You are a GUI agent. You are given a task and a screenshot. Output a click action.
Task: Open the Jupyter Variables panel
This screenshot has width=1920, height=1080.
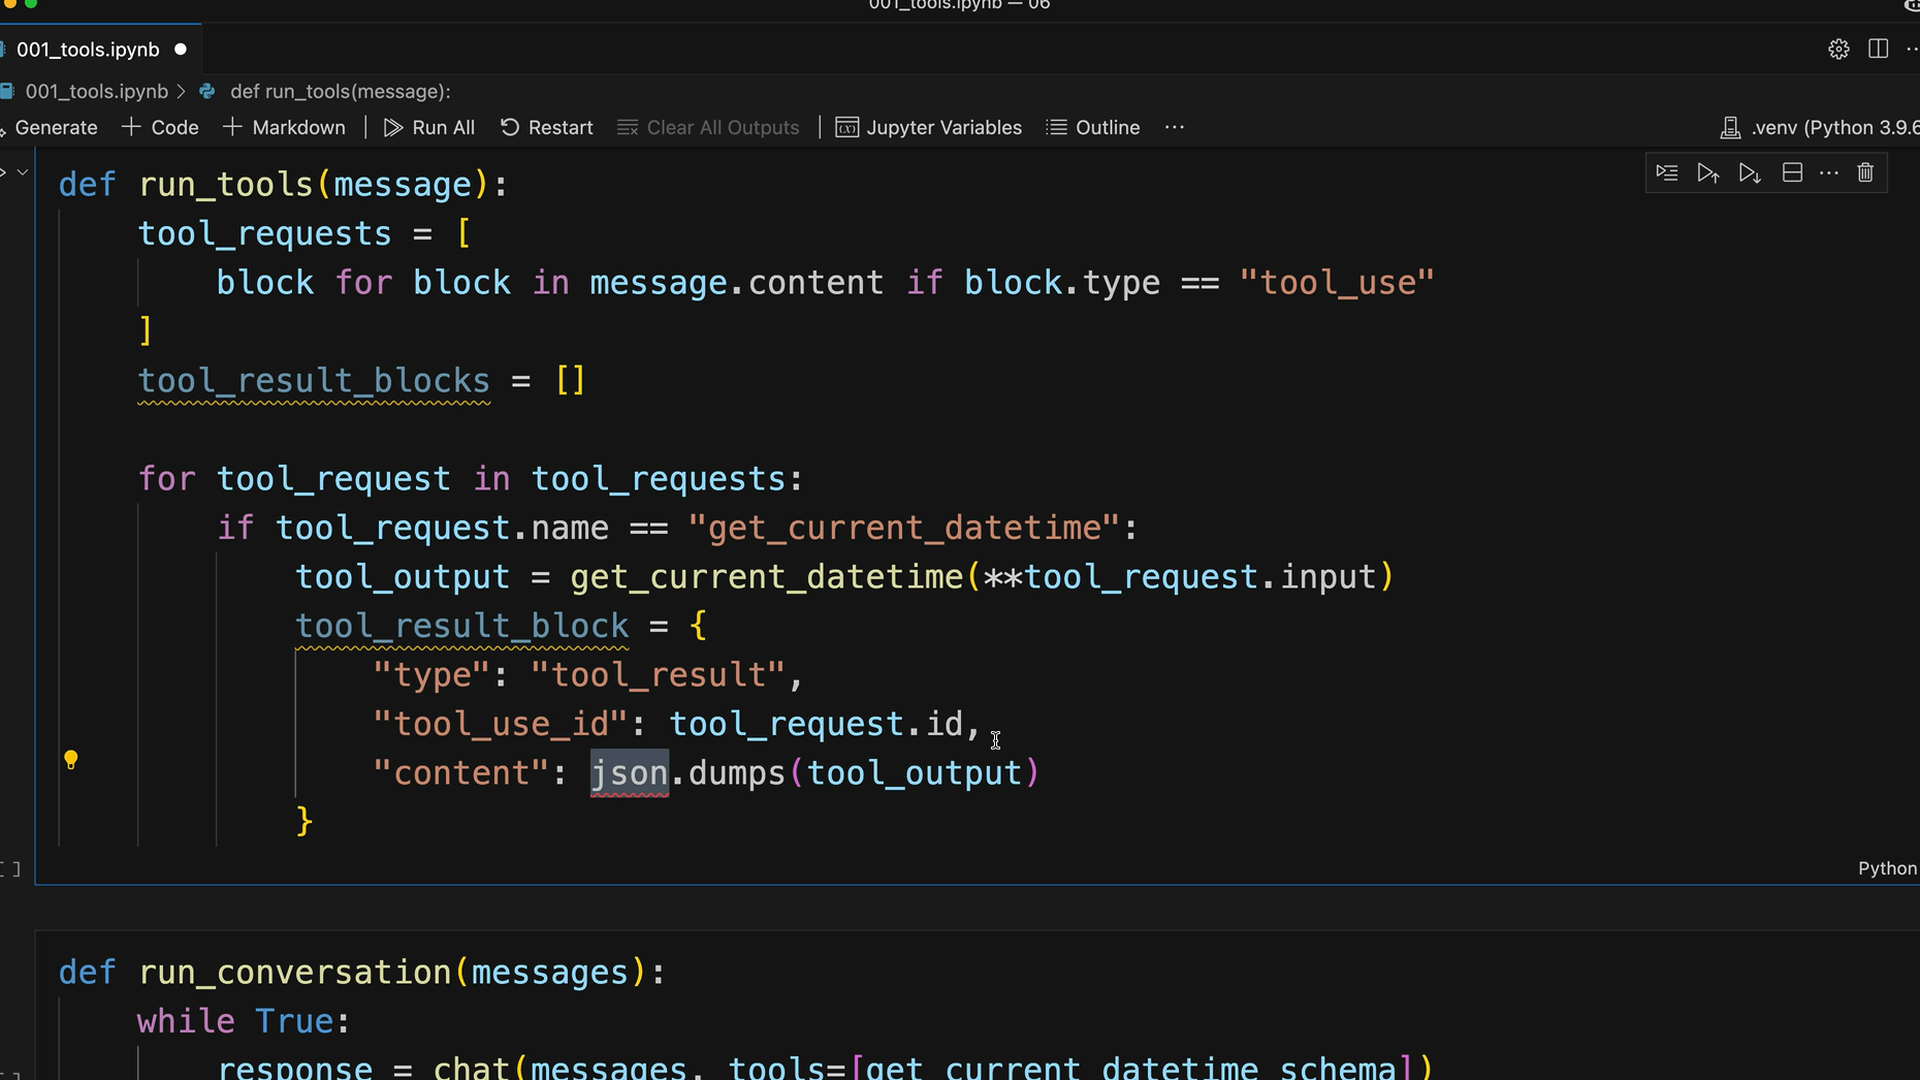(929, 127)
